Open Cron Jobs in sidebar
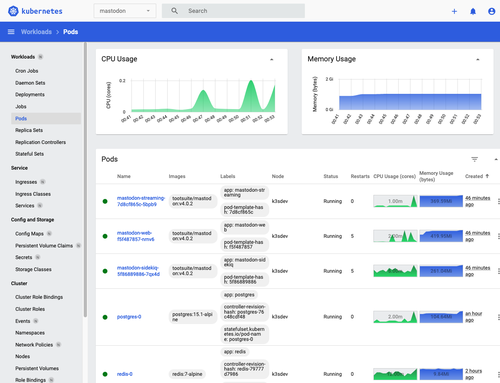This screenshot has height=383, width=500. point(27,71)
